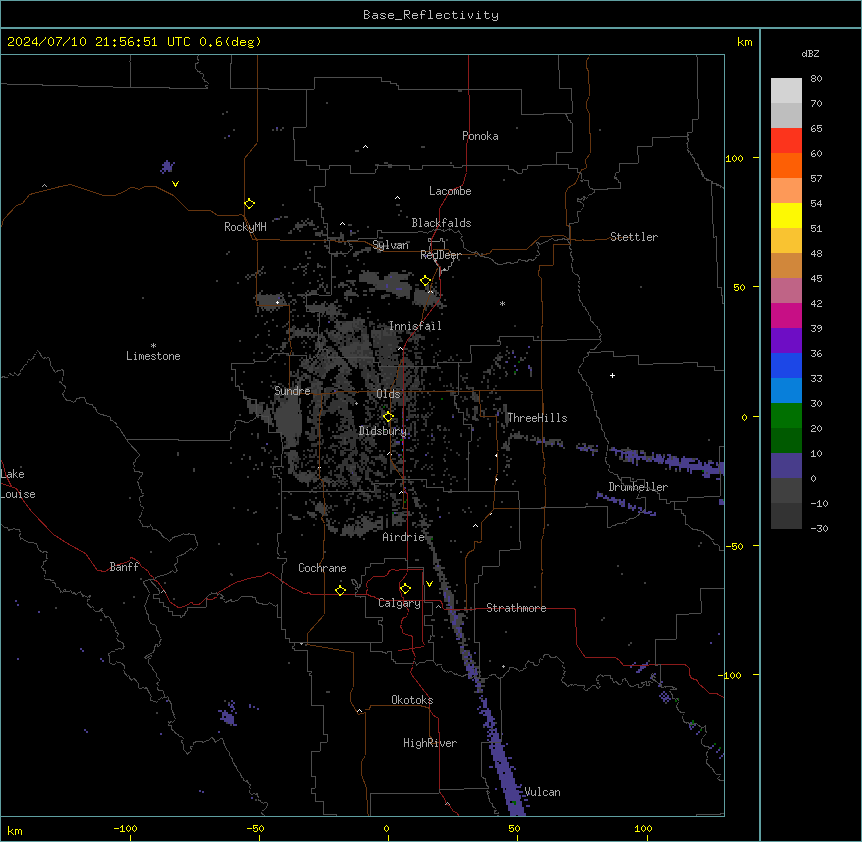Click the HighRiver label
Image resolution: width=862 pixels, height=842 pixels.
pos(430,743)
